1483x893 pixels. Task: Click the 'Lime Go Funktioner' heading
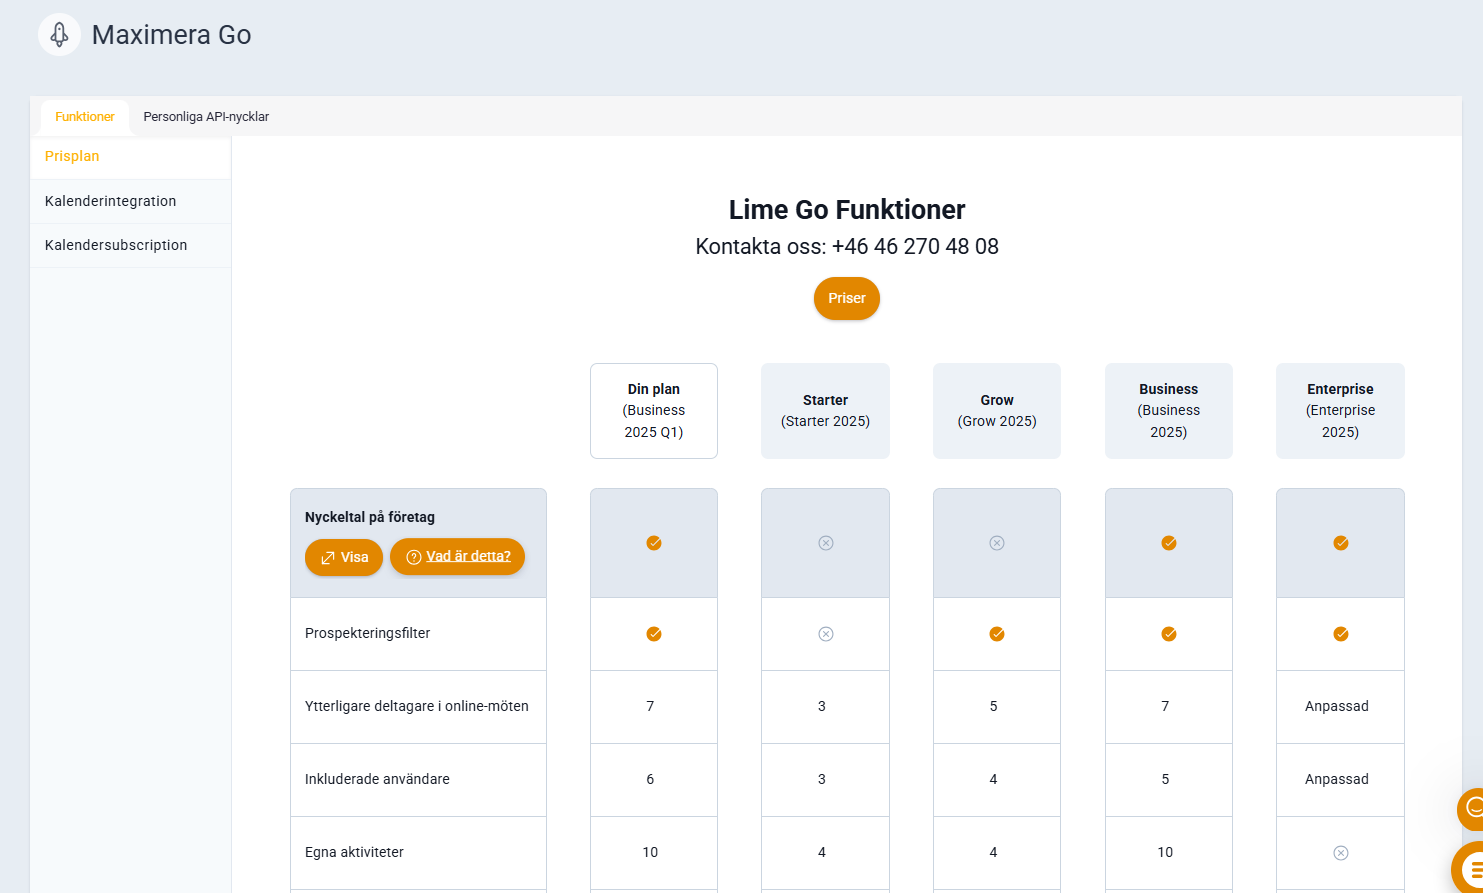[847, 210]
